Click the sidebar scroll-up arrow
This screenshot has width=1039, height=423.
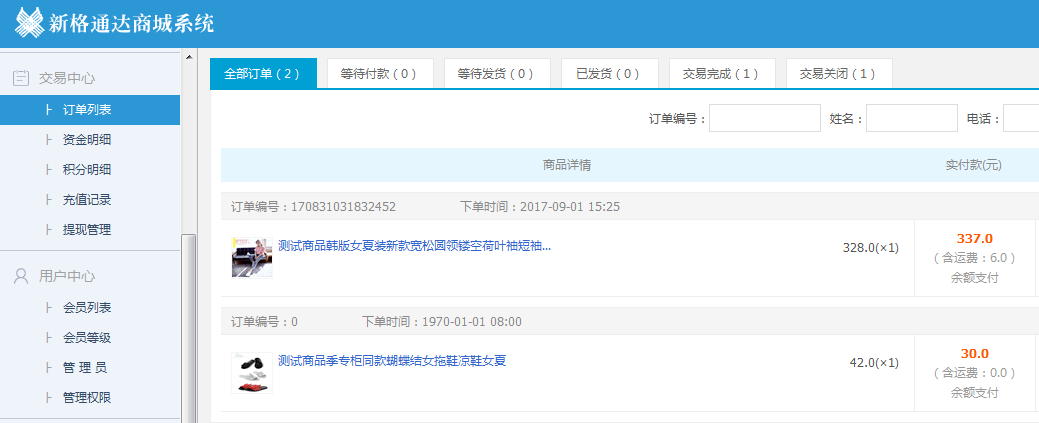pyautogui.click(x=188, y=57)
